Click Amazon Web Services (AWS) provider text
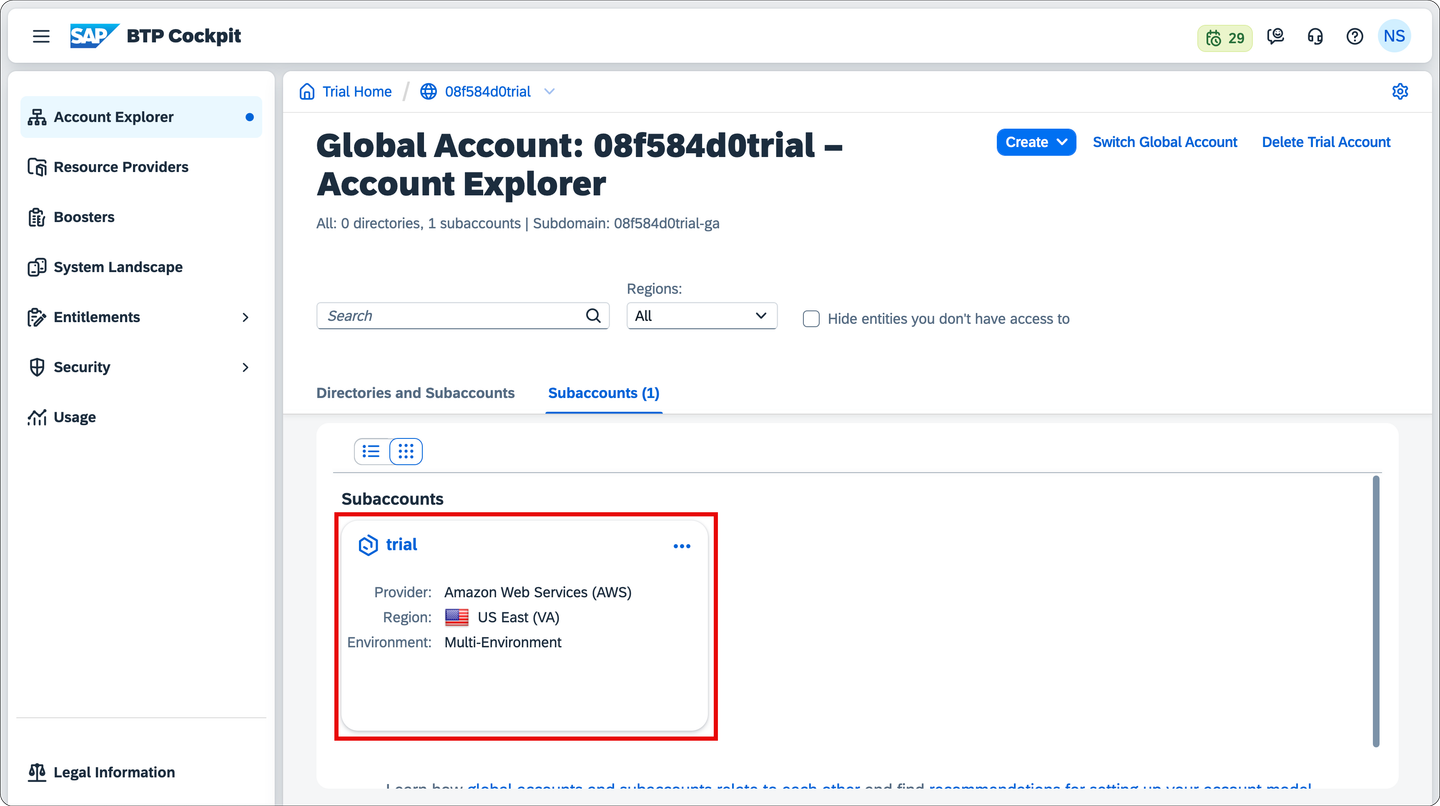 tap(538, 592)
